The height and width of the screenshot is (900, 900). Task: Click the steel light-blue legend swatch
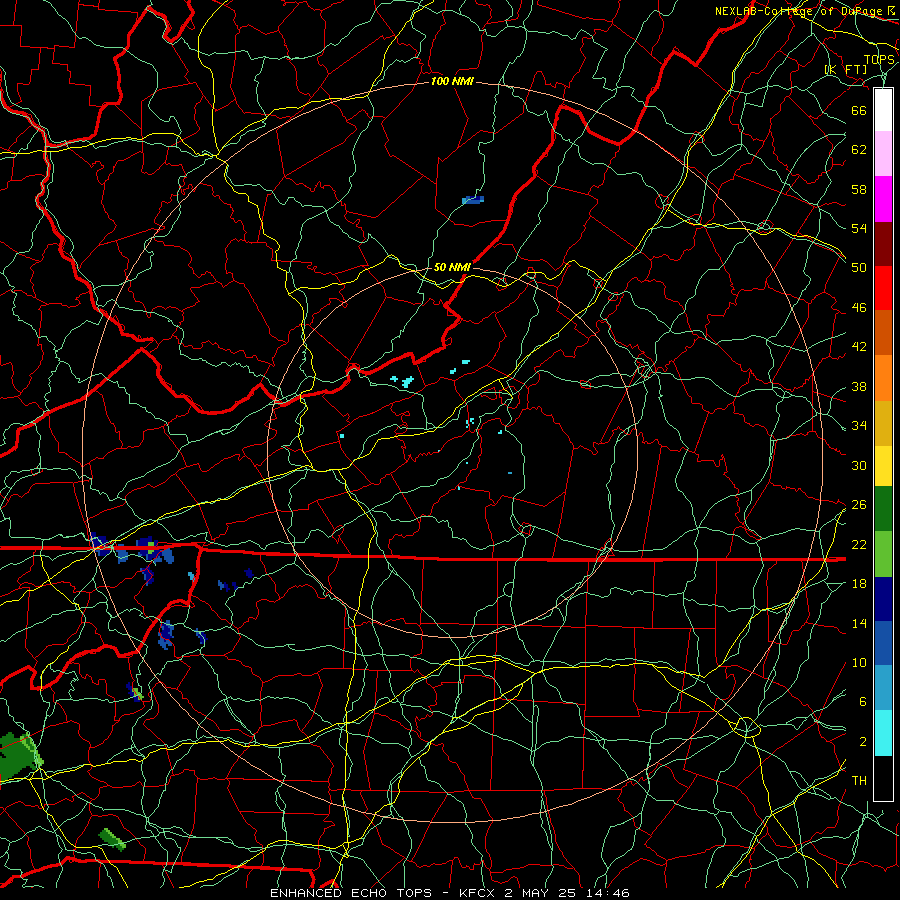point(883,688)
